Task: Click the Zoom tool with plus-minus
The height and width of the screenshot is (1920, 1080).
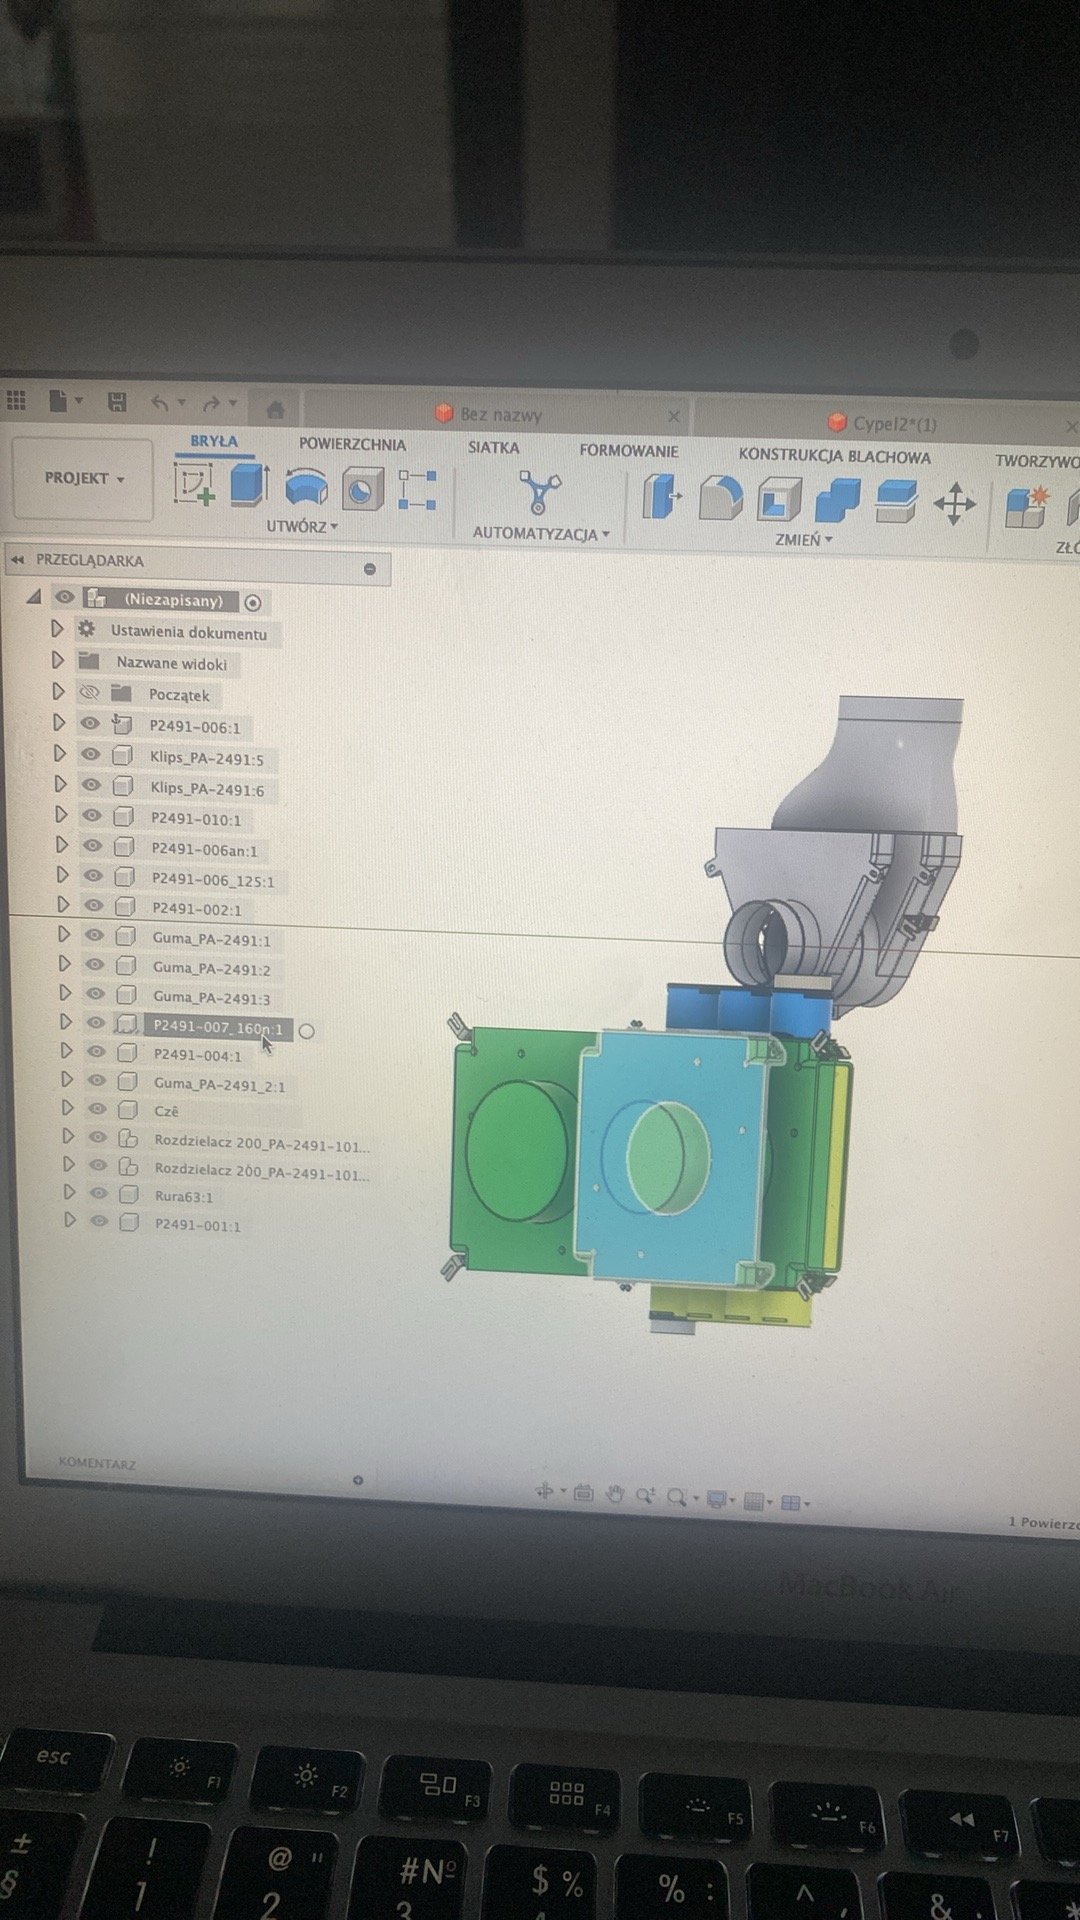Action: (x=645, y=1495)
